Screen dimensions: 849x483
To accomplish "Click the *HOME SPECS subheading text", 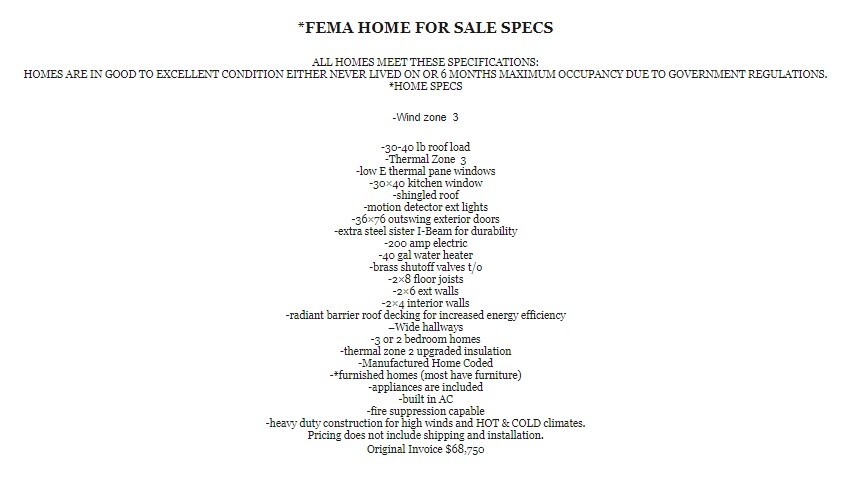I will [x=426, y=86].
